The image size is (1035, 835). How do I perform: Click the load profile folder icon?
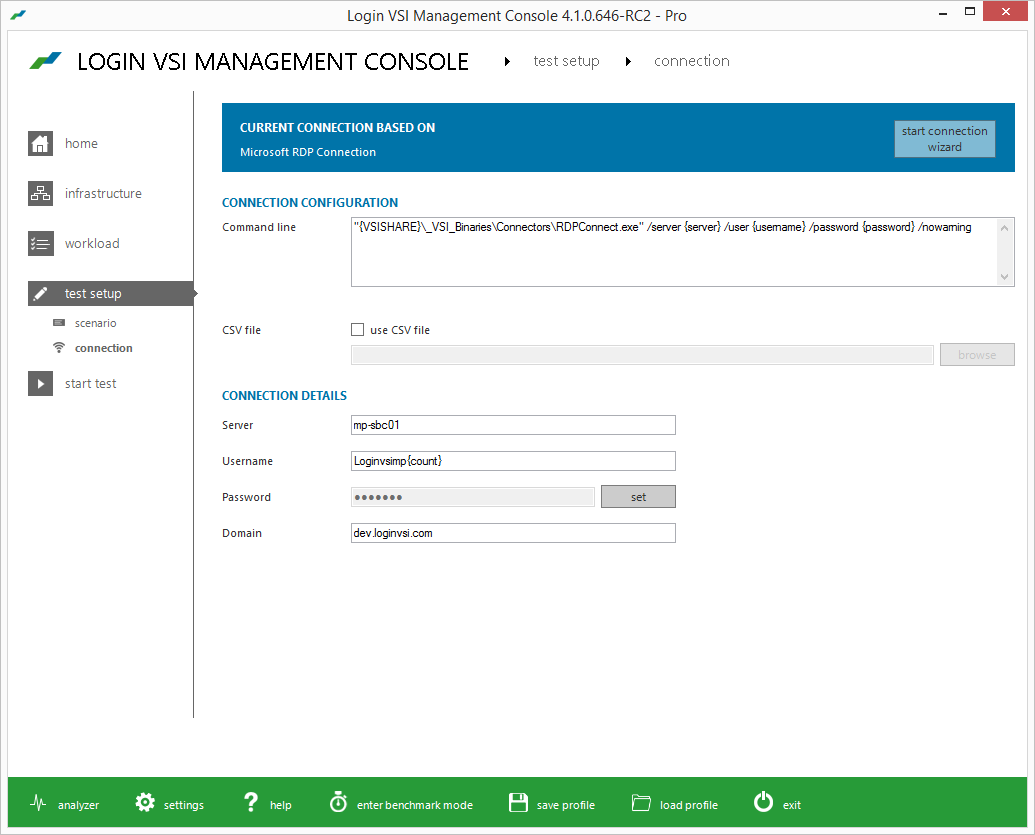[x=641, y=803]
